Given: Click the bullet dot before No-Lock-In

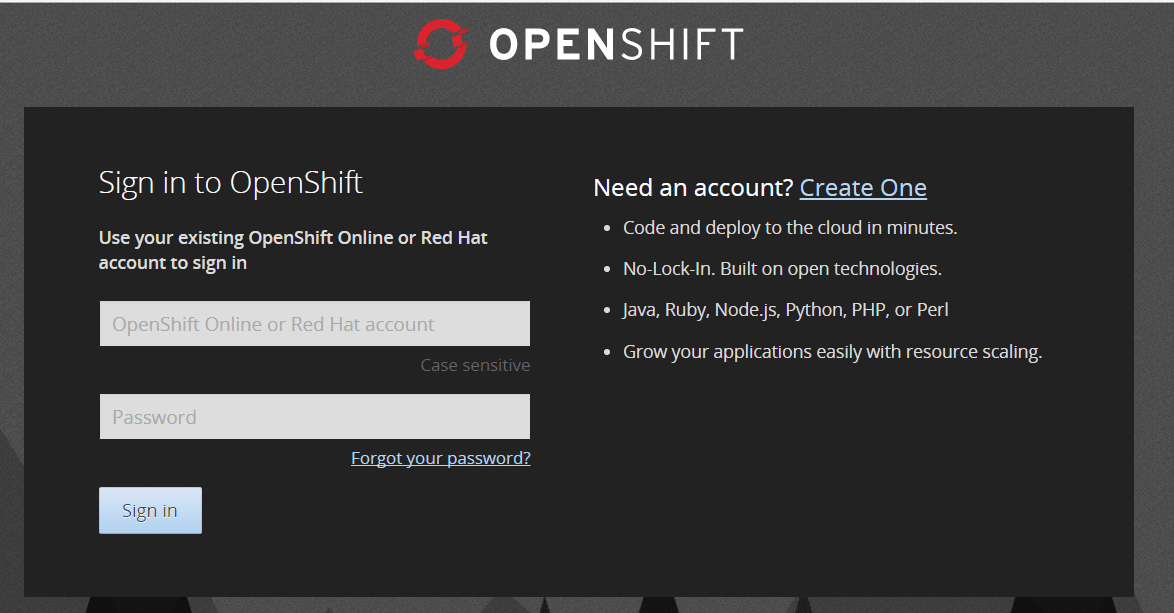Looking at the screenshot, I should pyautogui.click(x=607, y=270).
